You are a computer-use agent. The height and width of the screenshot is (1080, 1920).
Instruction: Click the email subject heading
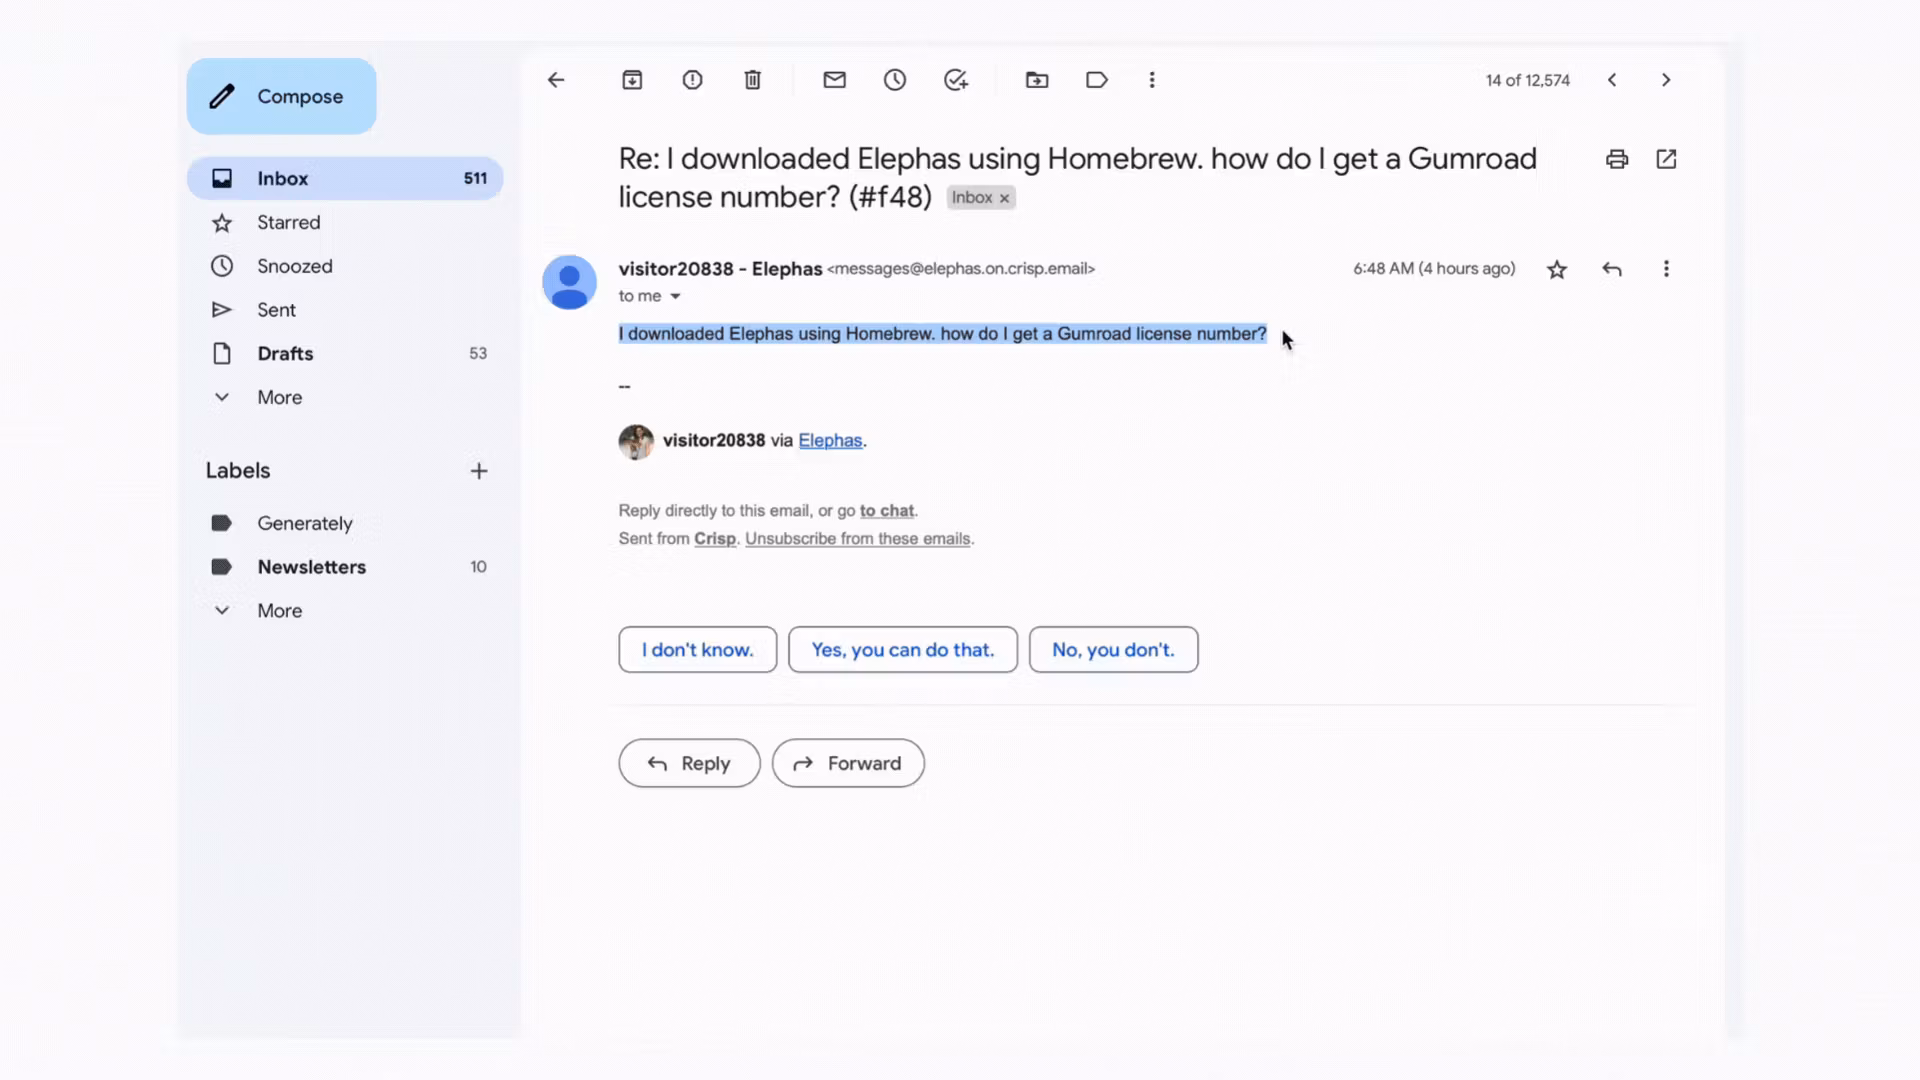point(1078,178)
